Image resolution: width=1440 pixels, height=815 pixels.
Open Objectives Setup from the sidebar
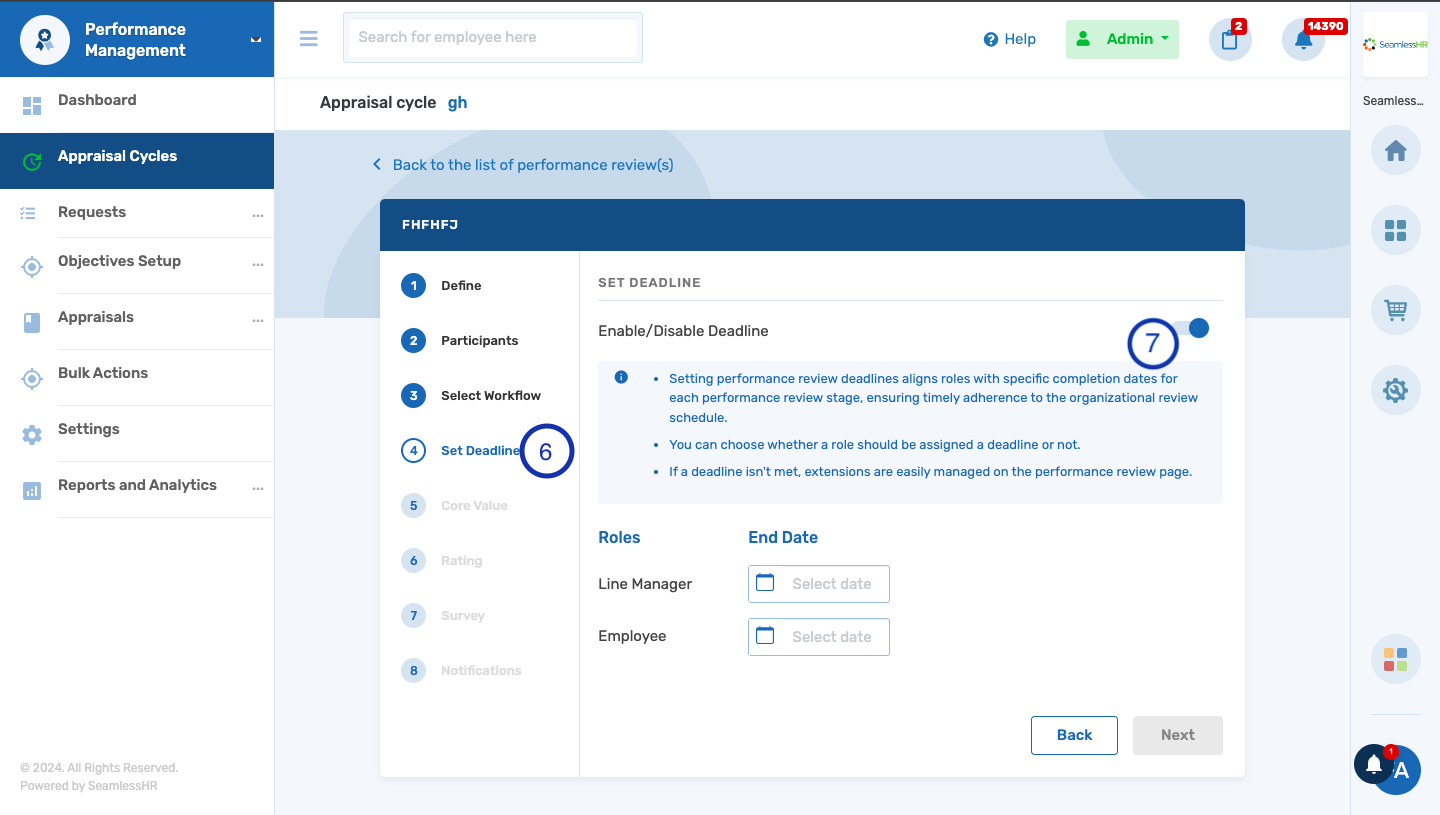(x=119, y=261)
